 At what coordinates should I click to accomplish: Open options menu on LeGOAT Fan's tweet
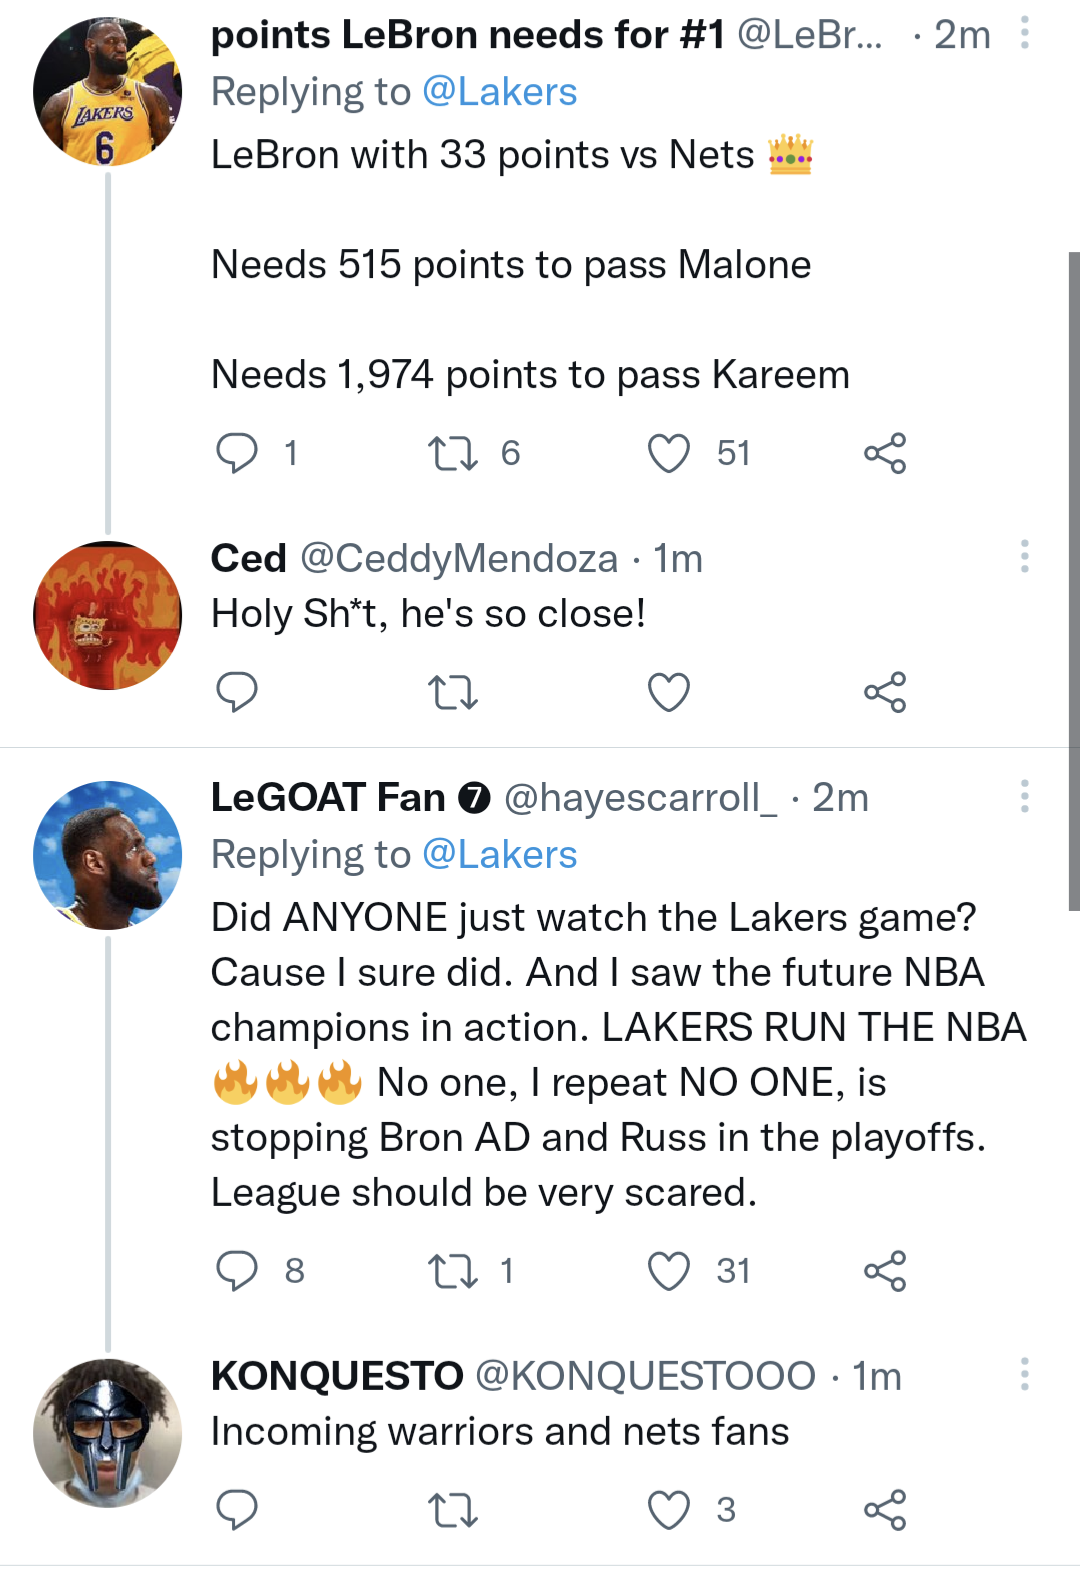(x=1024, y=795)
